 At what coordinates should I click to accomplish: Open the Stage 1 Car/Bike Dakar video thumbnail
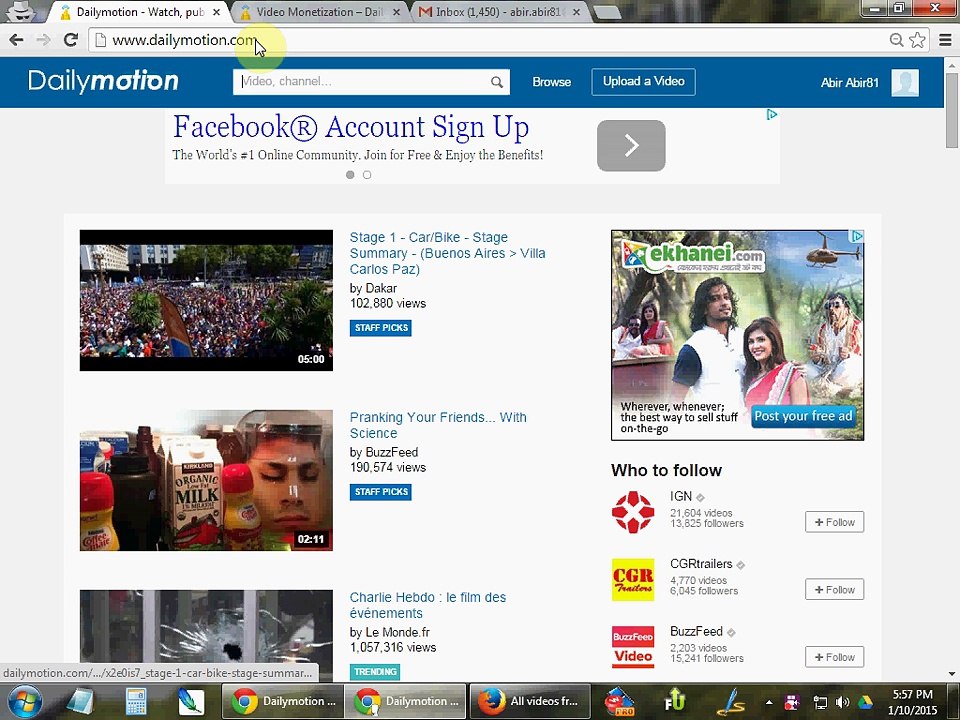click(x=206, y=300)
